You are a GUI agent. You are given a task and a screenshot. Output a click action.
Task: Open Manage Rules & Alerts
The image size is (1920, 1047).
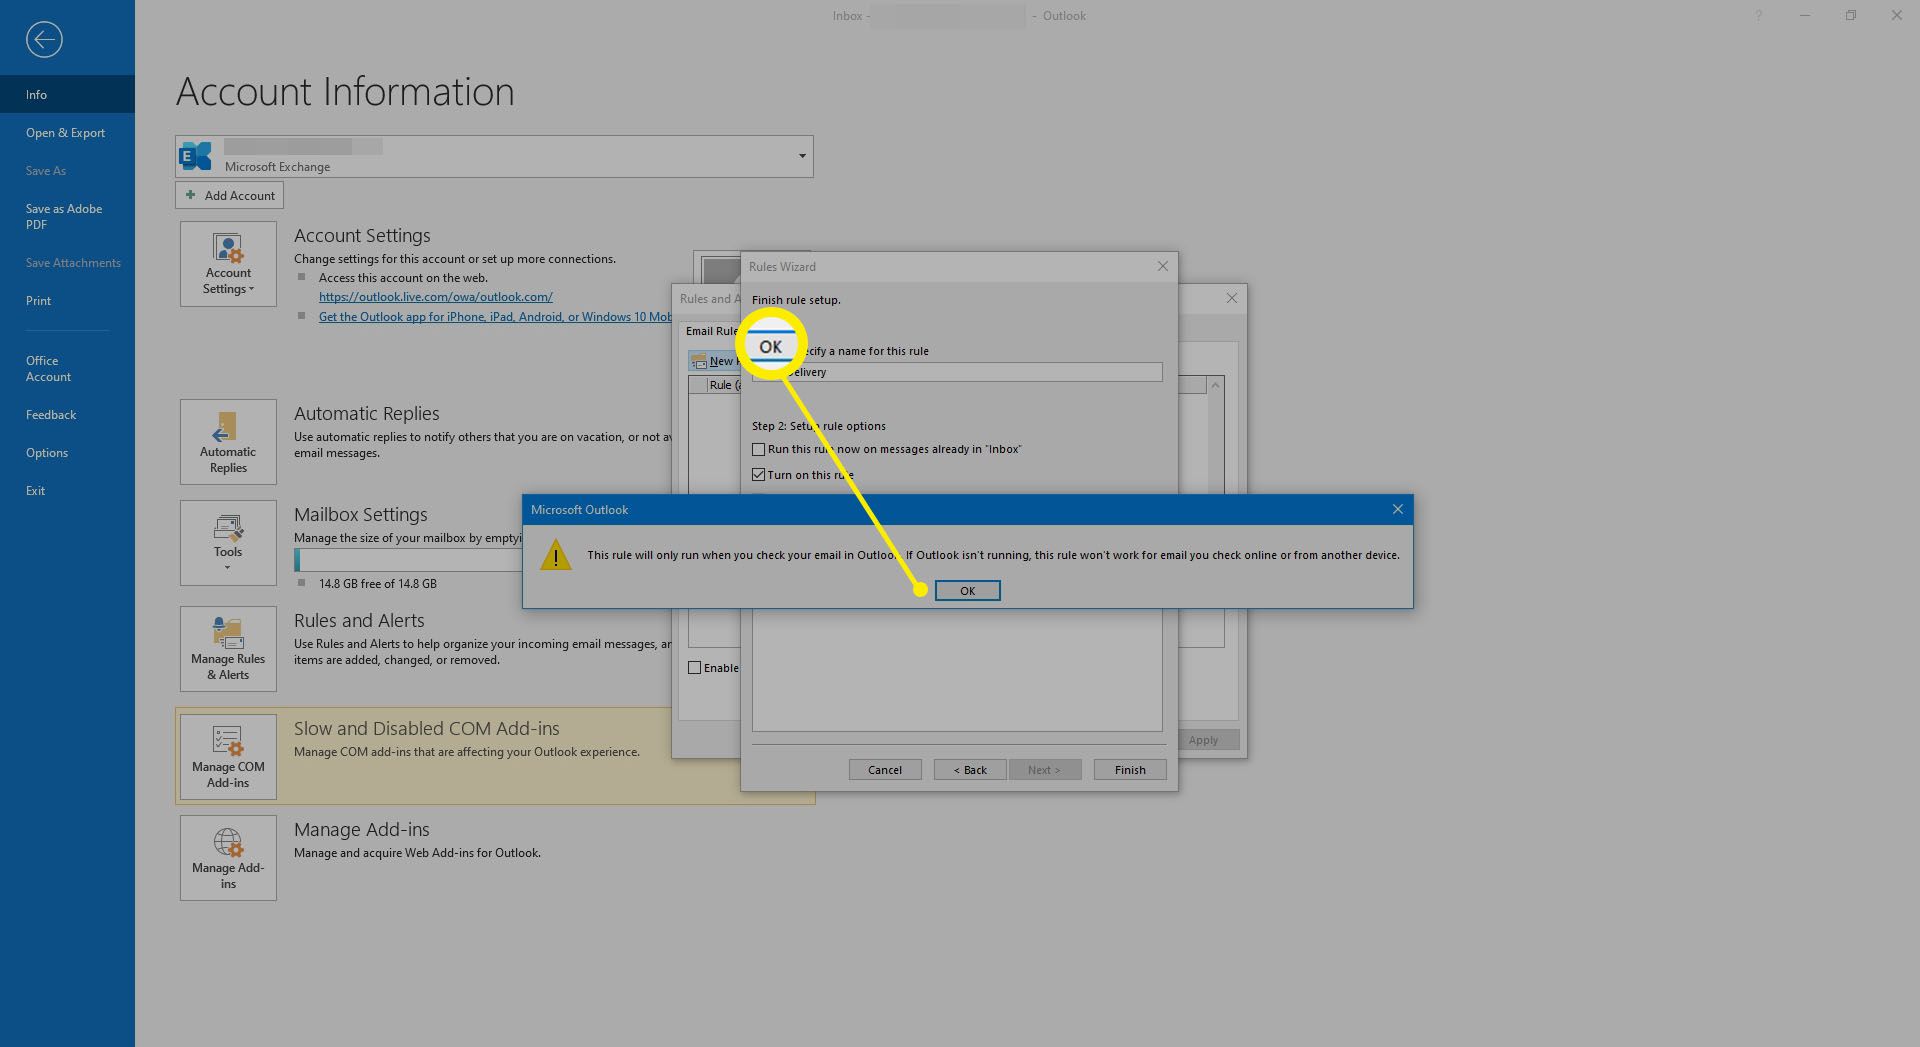[x=228, y=649]
